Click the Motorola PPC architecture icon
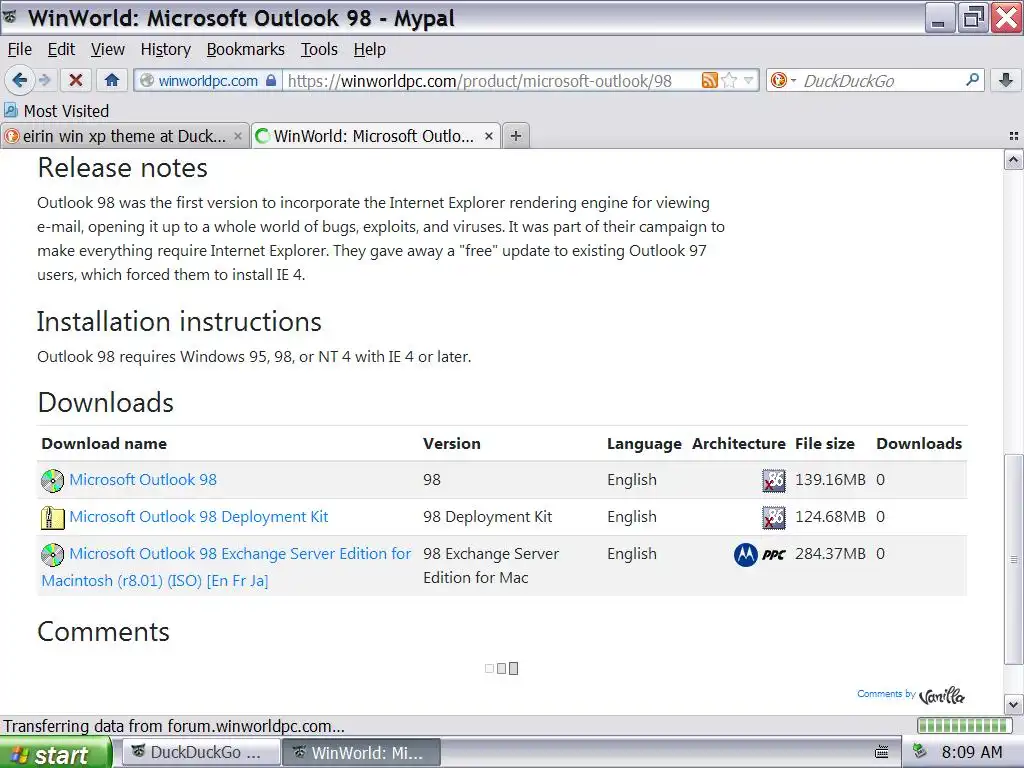Viewport: 1024px width, 768px height. [760, 554]
